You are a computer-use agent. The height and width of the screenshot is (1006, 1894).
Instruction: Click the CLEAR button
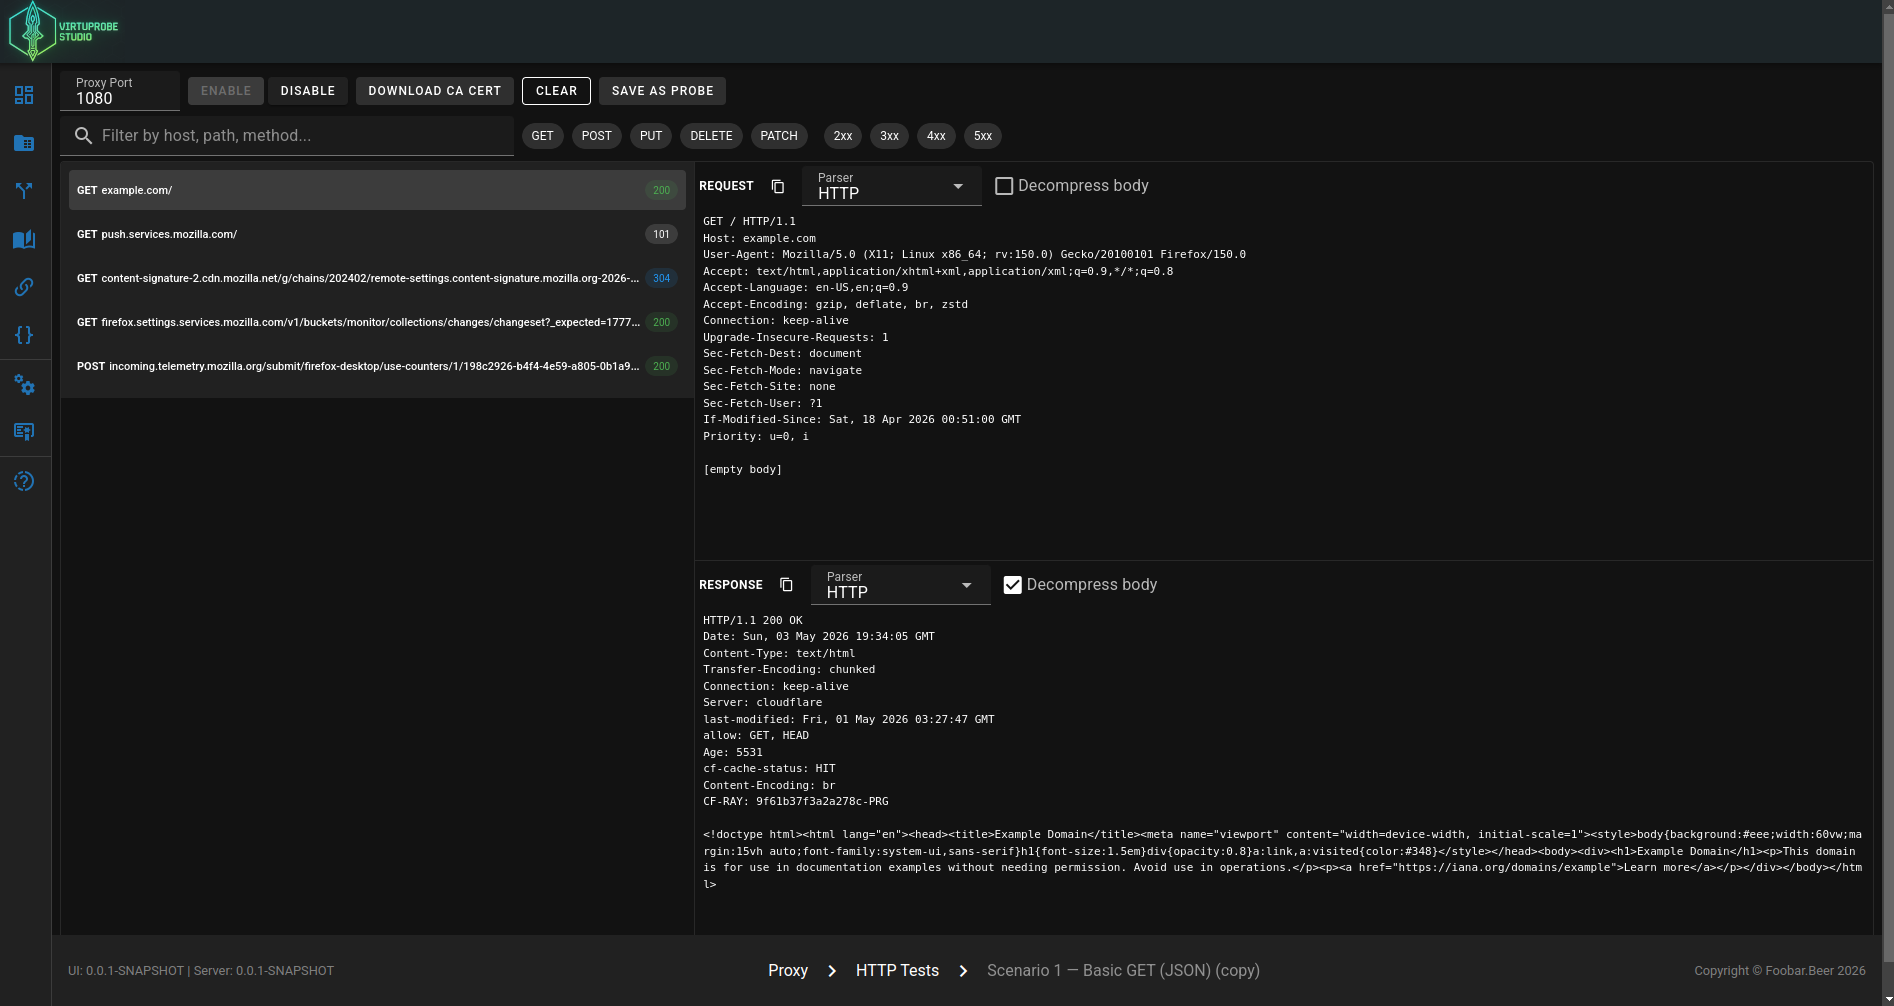[x=556, y=91]
